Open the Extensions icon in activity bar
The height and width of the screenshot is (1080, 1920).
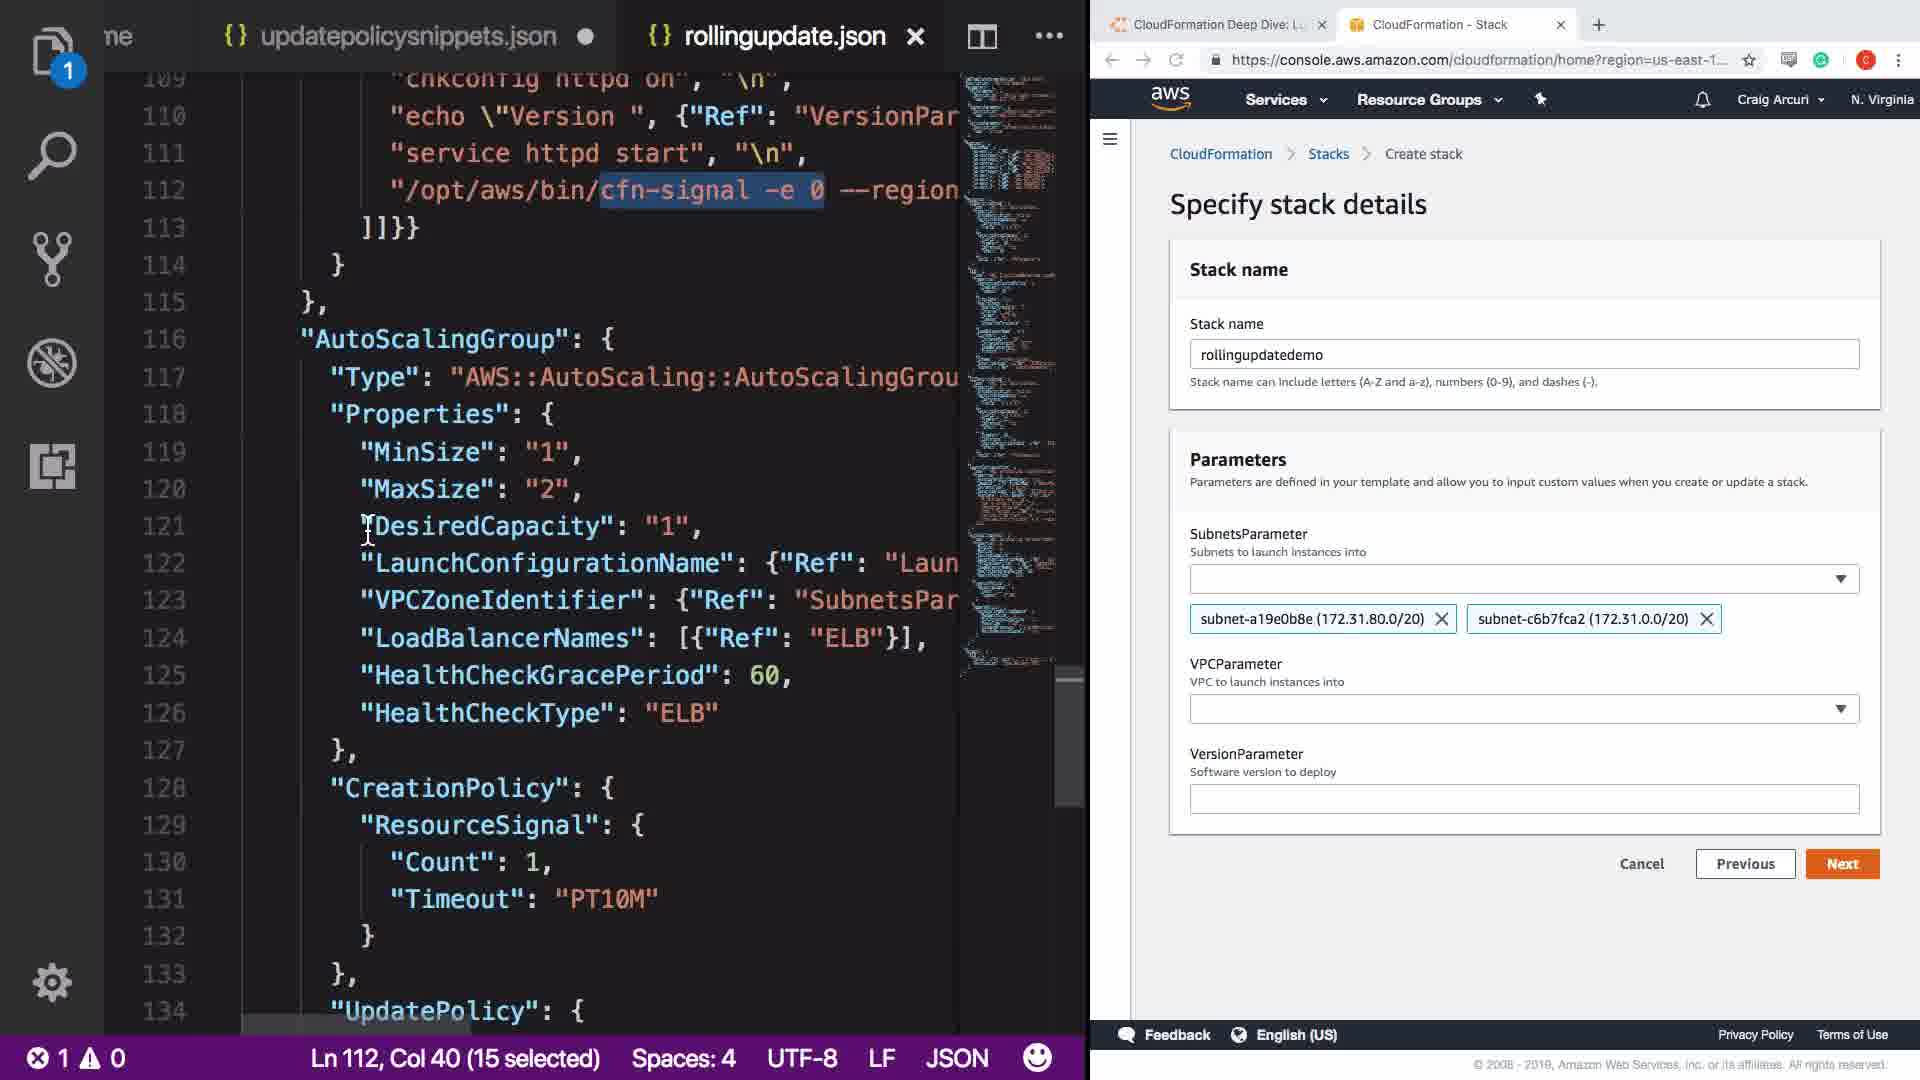click(51, 466)
